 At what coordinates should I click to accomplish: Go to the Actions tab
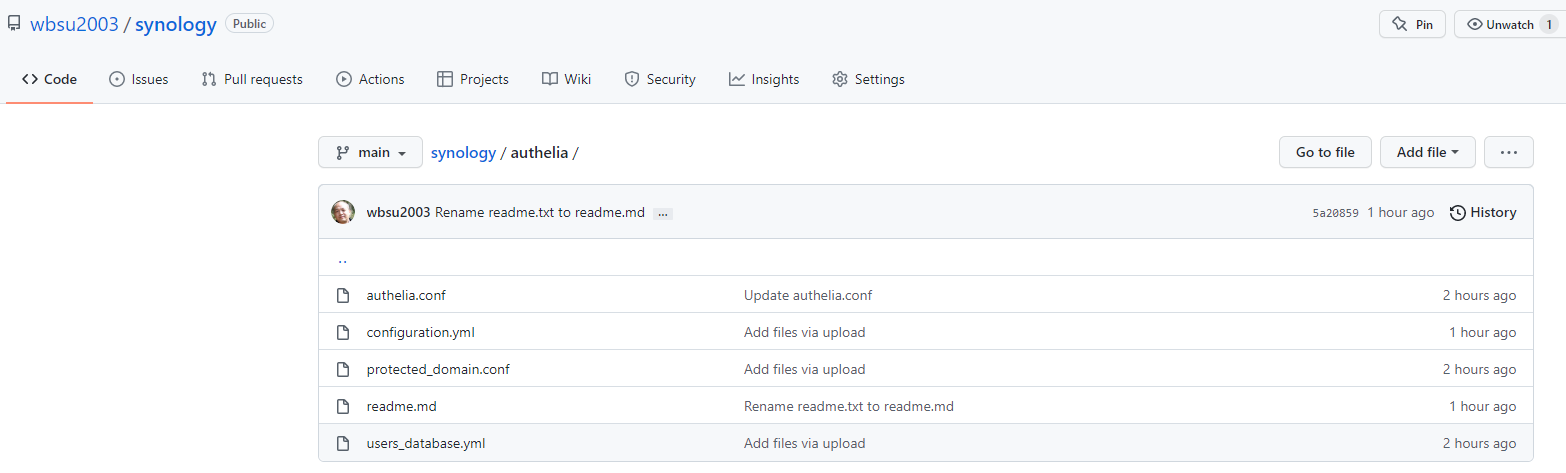(x=370, y=79)
